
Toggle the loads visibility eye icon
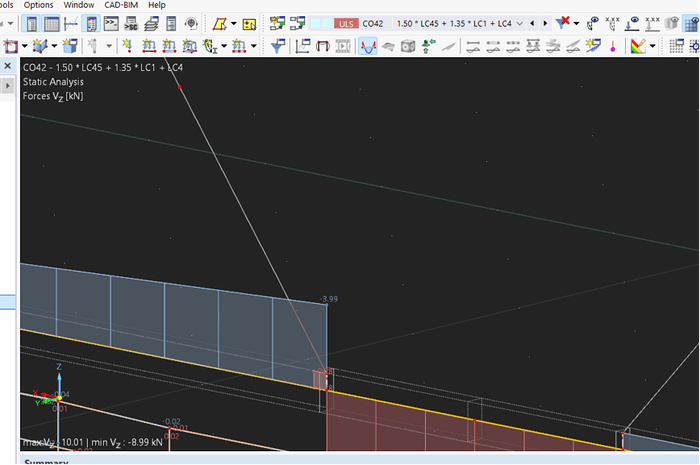tap(632, 23)
